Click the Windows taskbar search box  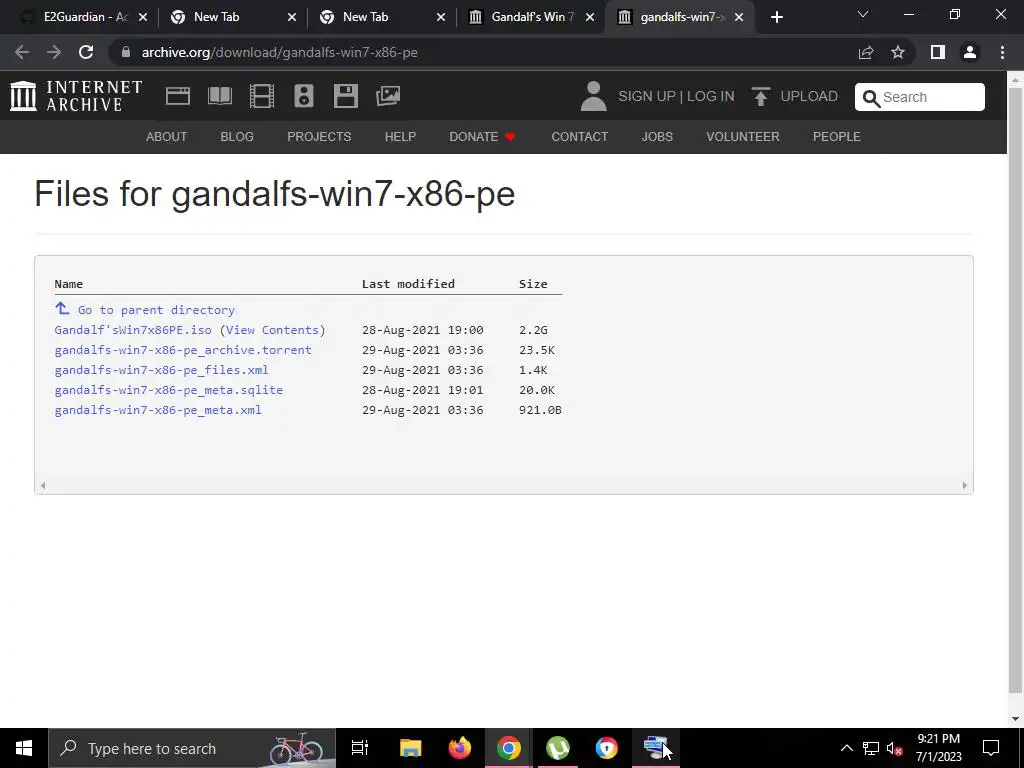pos(192,748)
